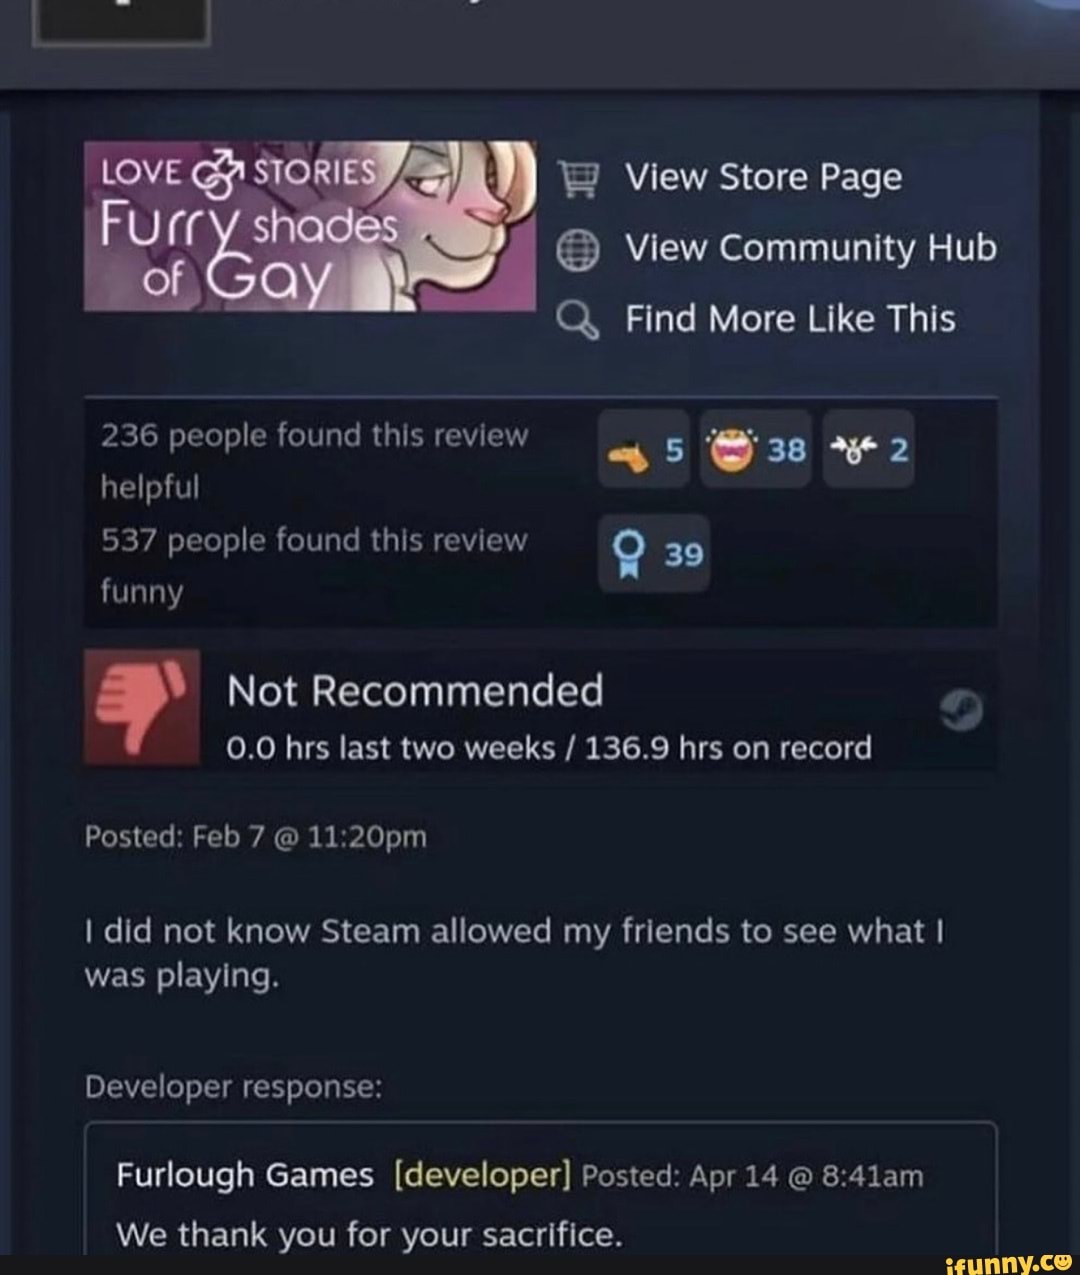1080x1275 pixels.
Task: Click the 236 people found helpful text
Action: point(315,461)
